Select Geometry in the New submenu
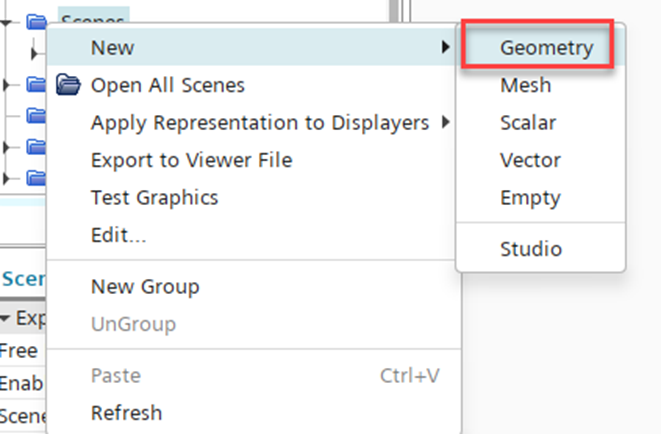Screen dimensions: 661x434 pyautogui.click(x=546, y=48)
